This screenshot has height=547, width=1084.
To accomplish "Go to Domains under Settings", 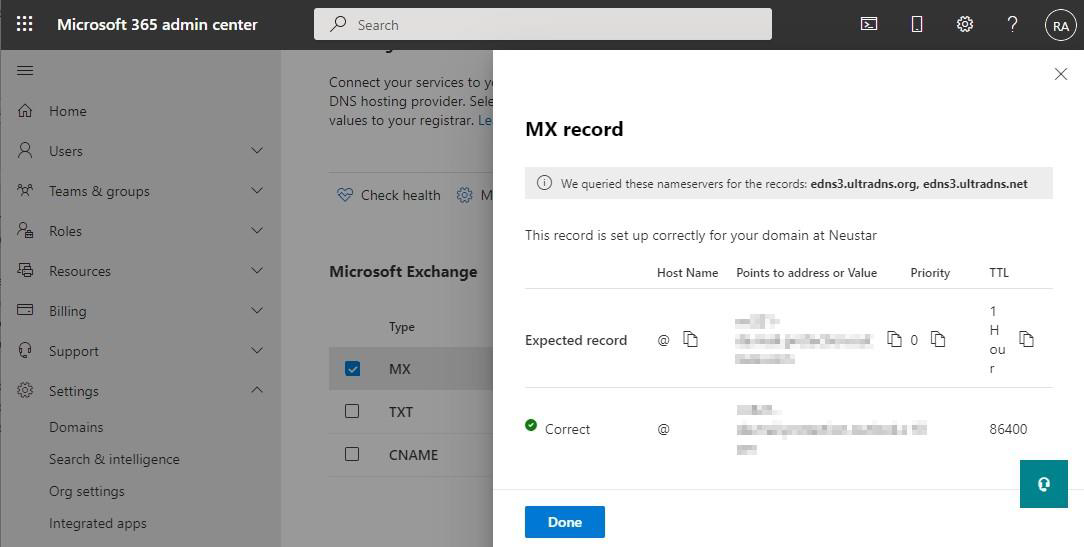I will (x=76, y=427).
